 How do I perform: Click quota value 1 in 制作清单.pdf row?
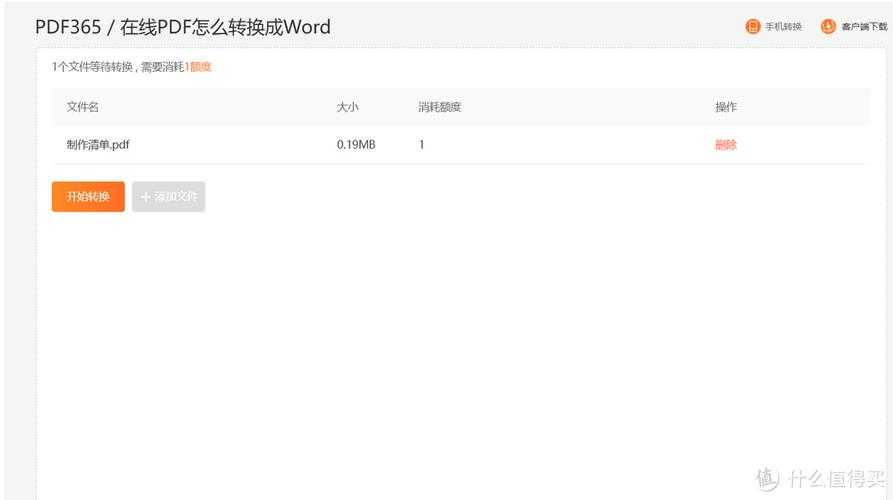coord(421,145)
